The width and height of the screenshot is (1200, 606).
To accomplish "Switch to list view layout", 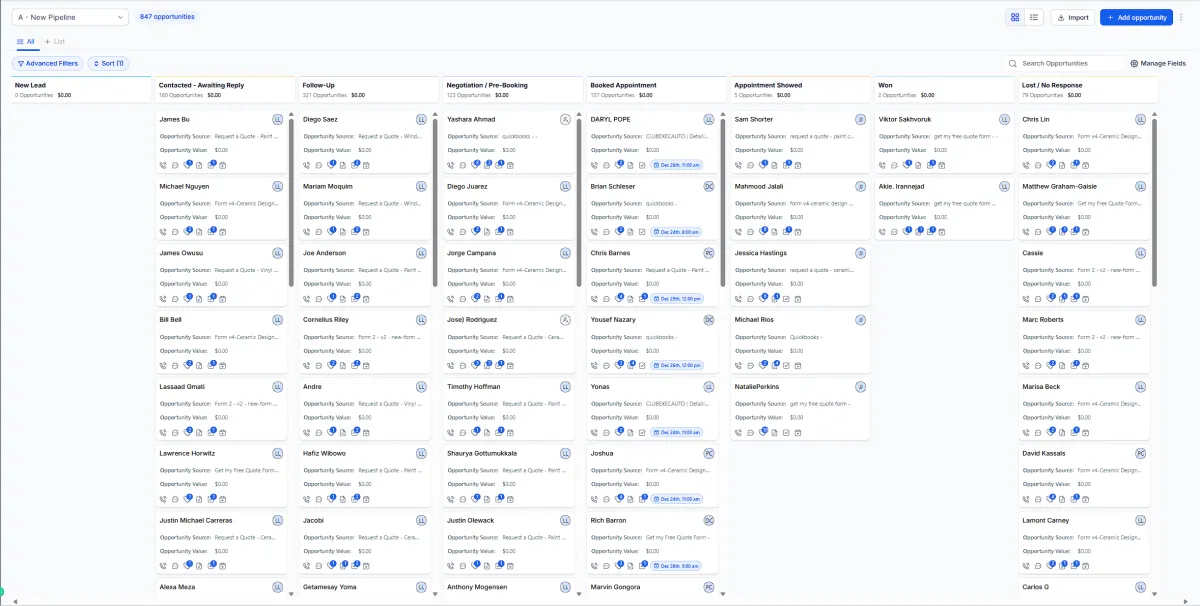I will (1034, 17).
